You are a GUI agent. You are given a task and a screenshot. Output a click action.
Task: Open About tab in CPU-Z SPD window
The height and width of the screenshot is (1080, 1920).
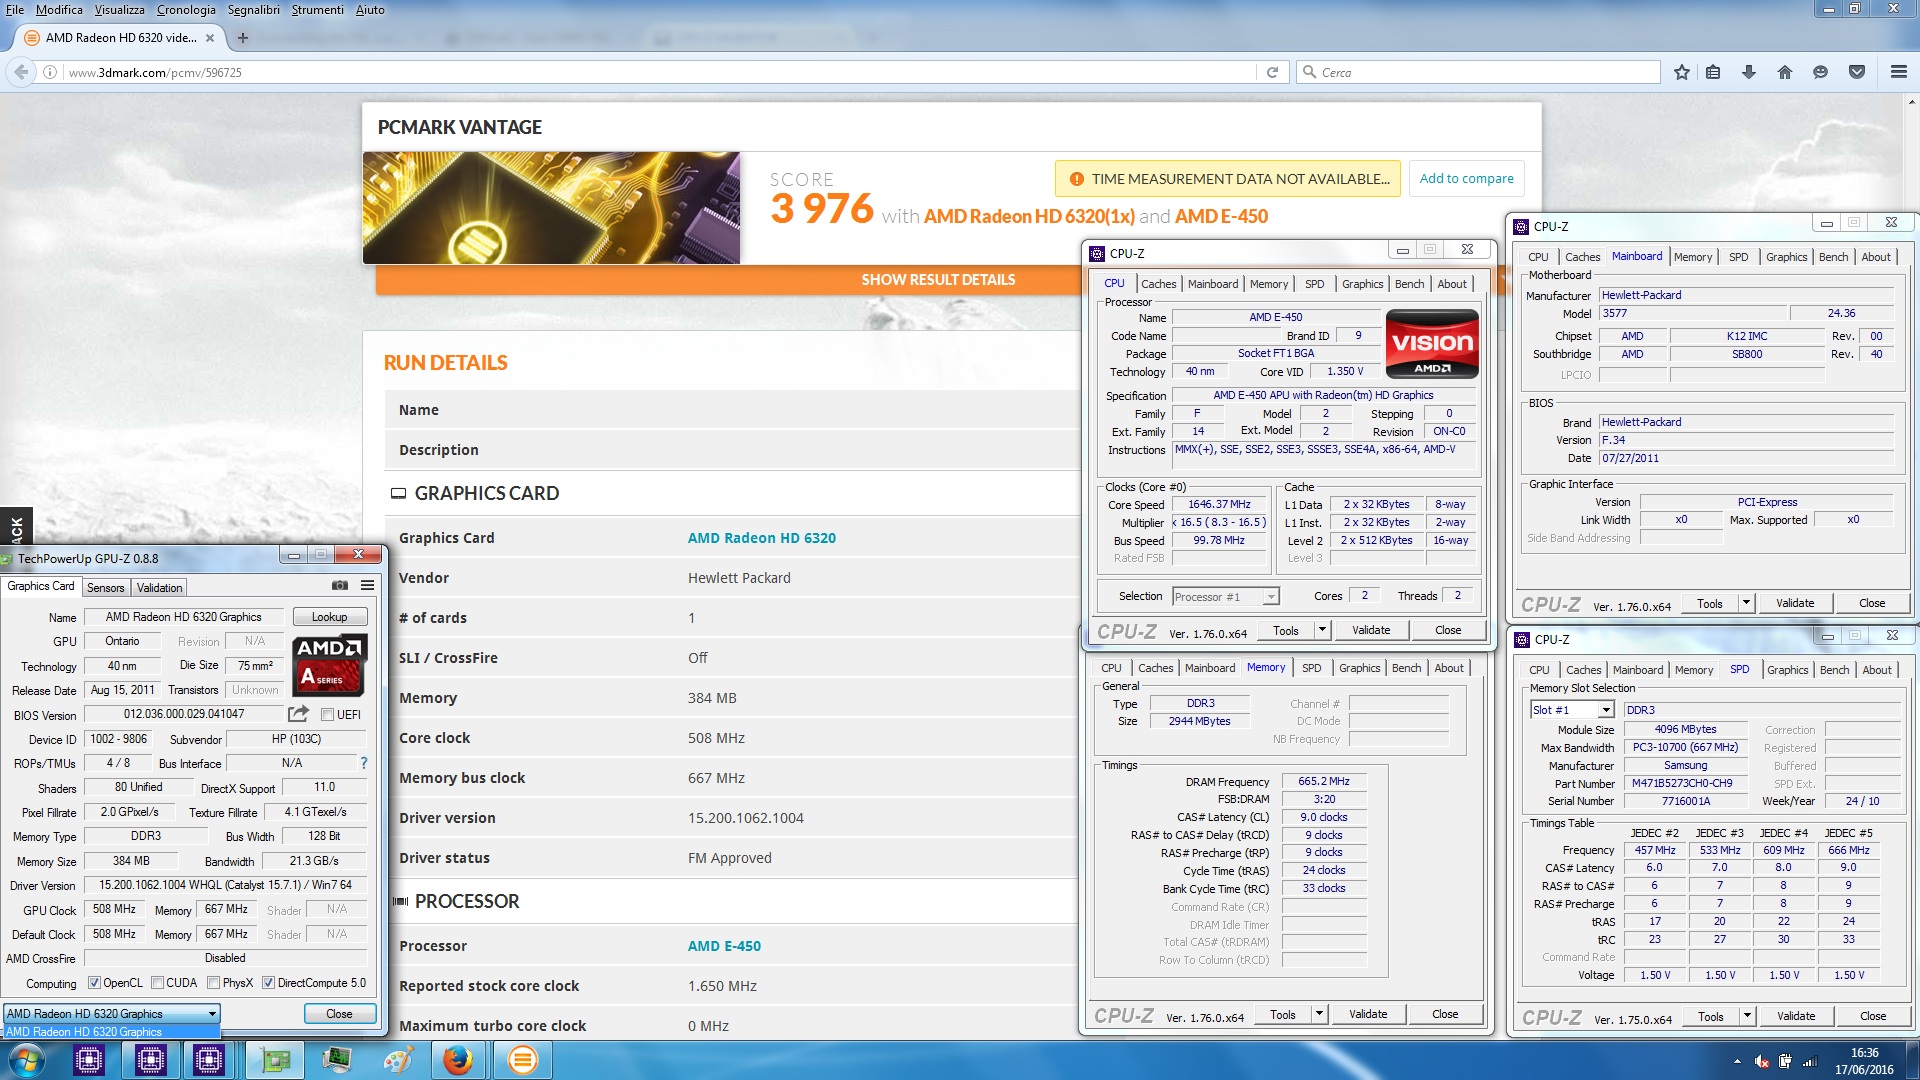tap(1877, 670)
